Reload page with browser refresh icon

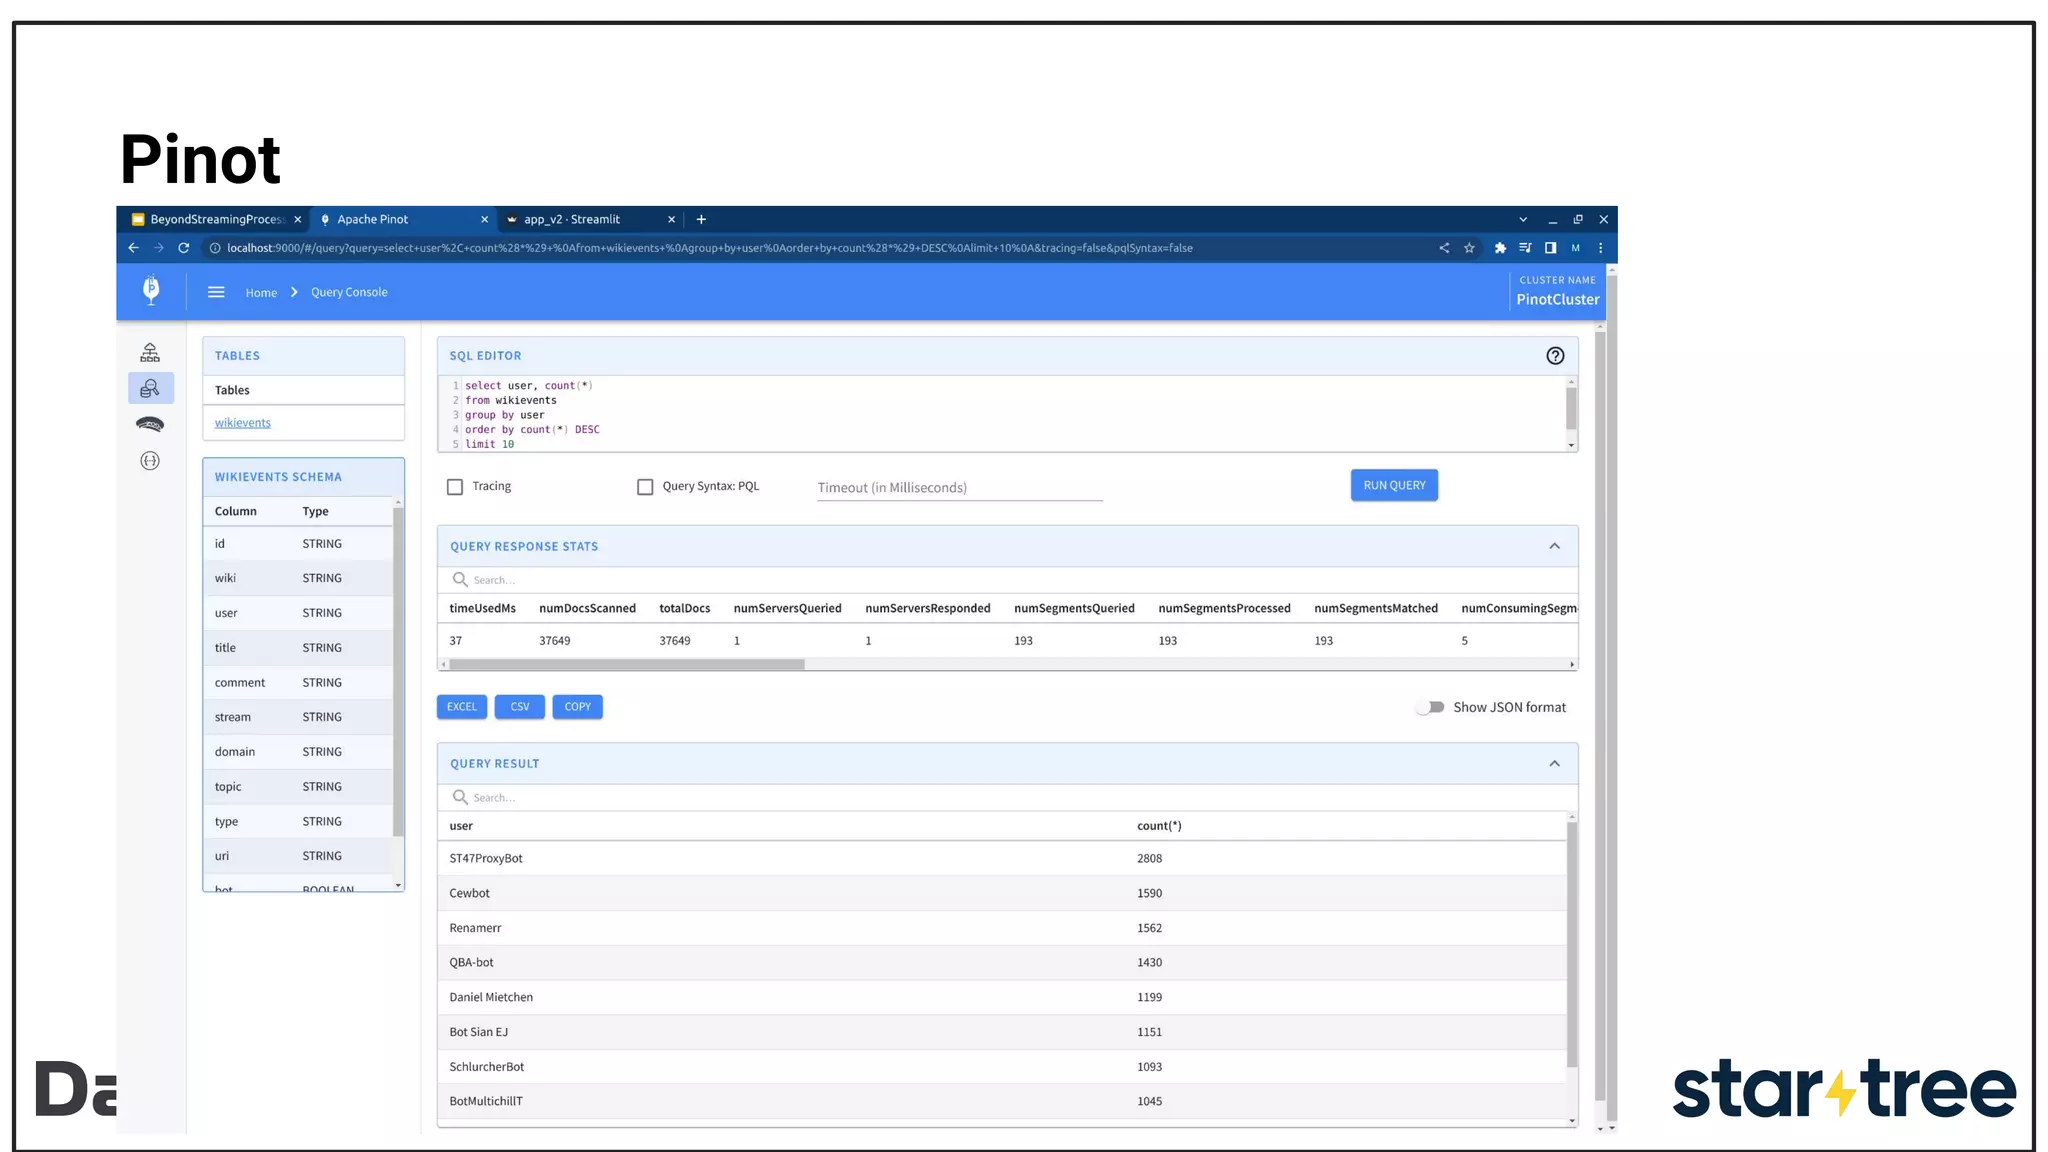point(184,248)
